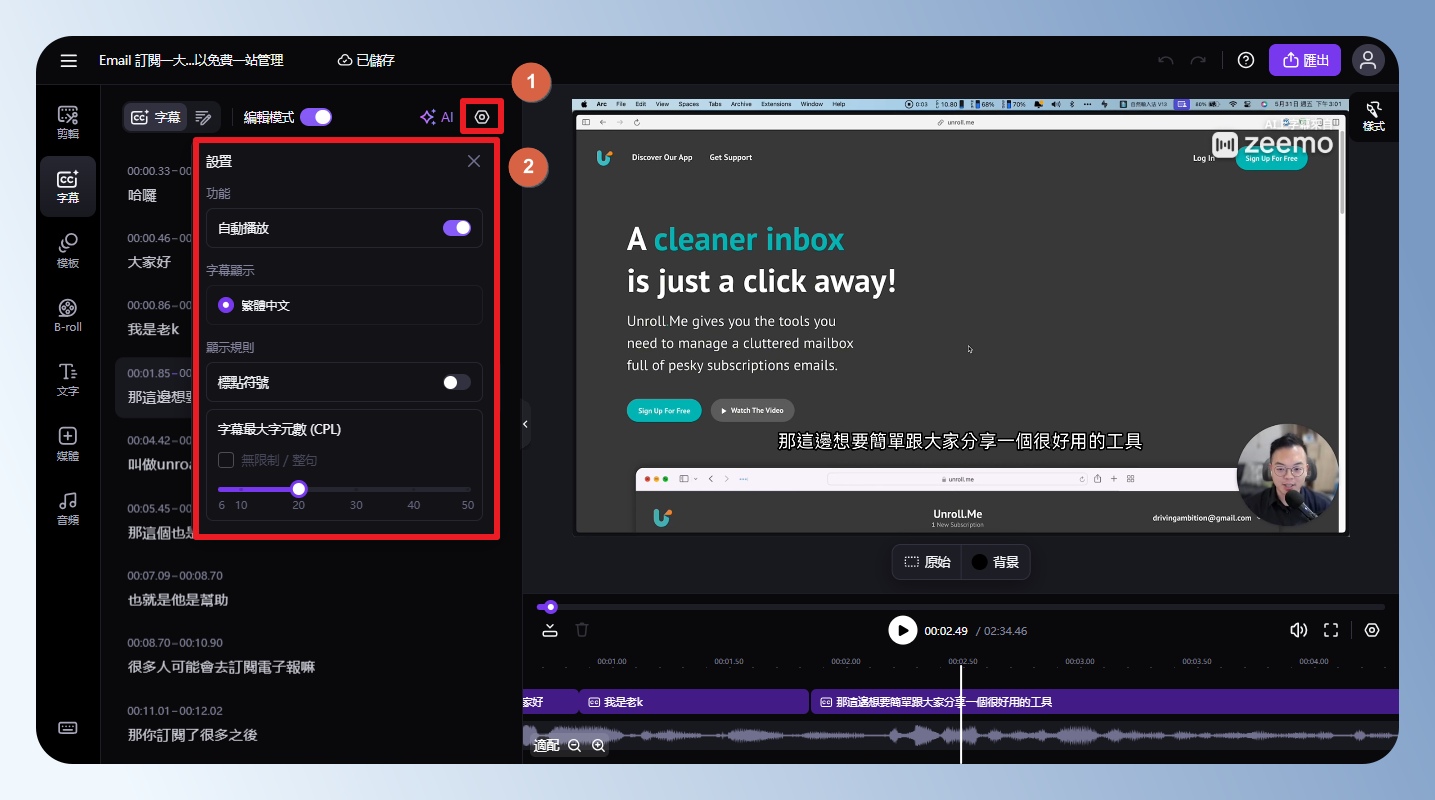Open the 模板 template panel

[x=68, y=251]
